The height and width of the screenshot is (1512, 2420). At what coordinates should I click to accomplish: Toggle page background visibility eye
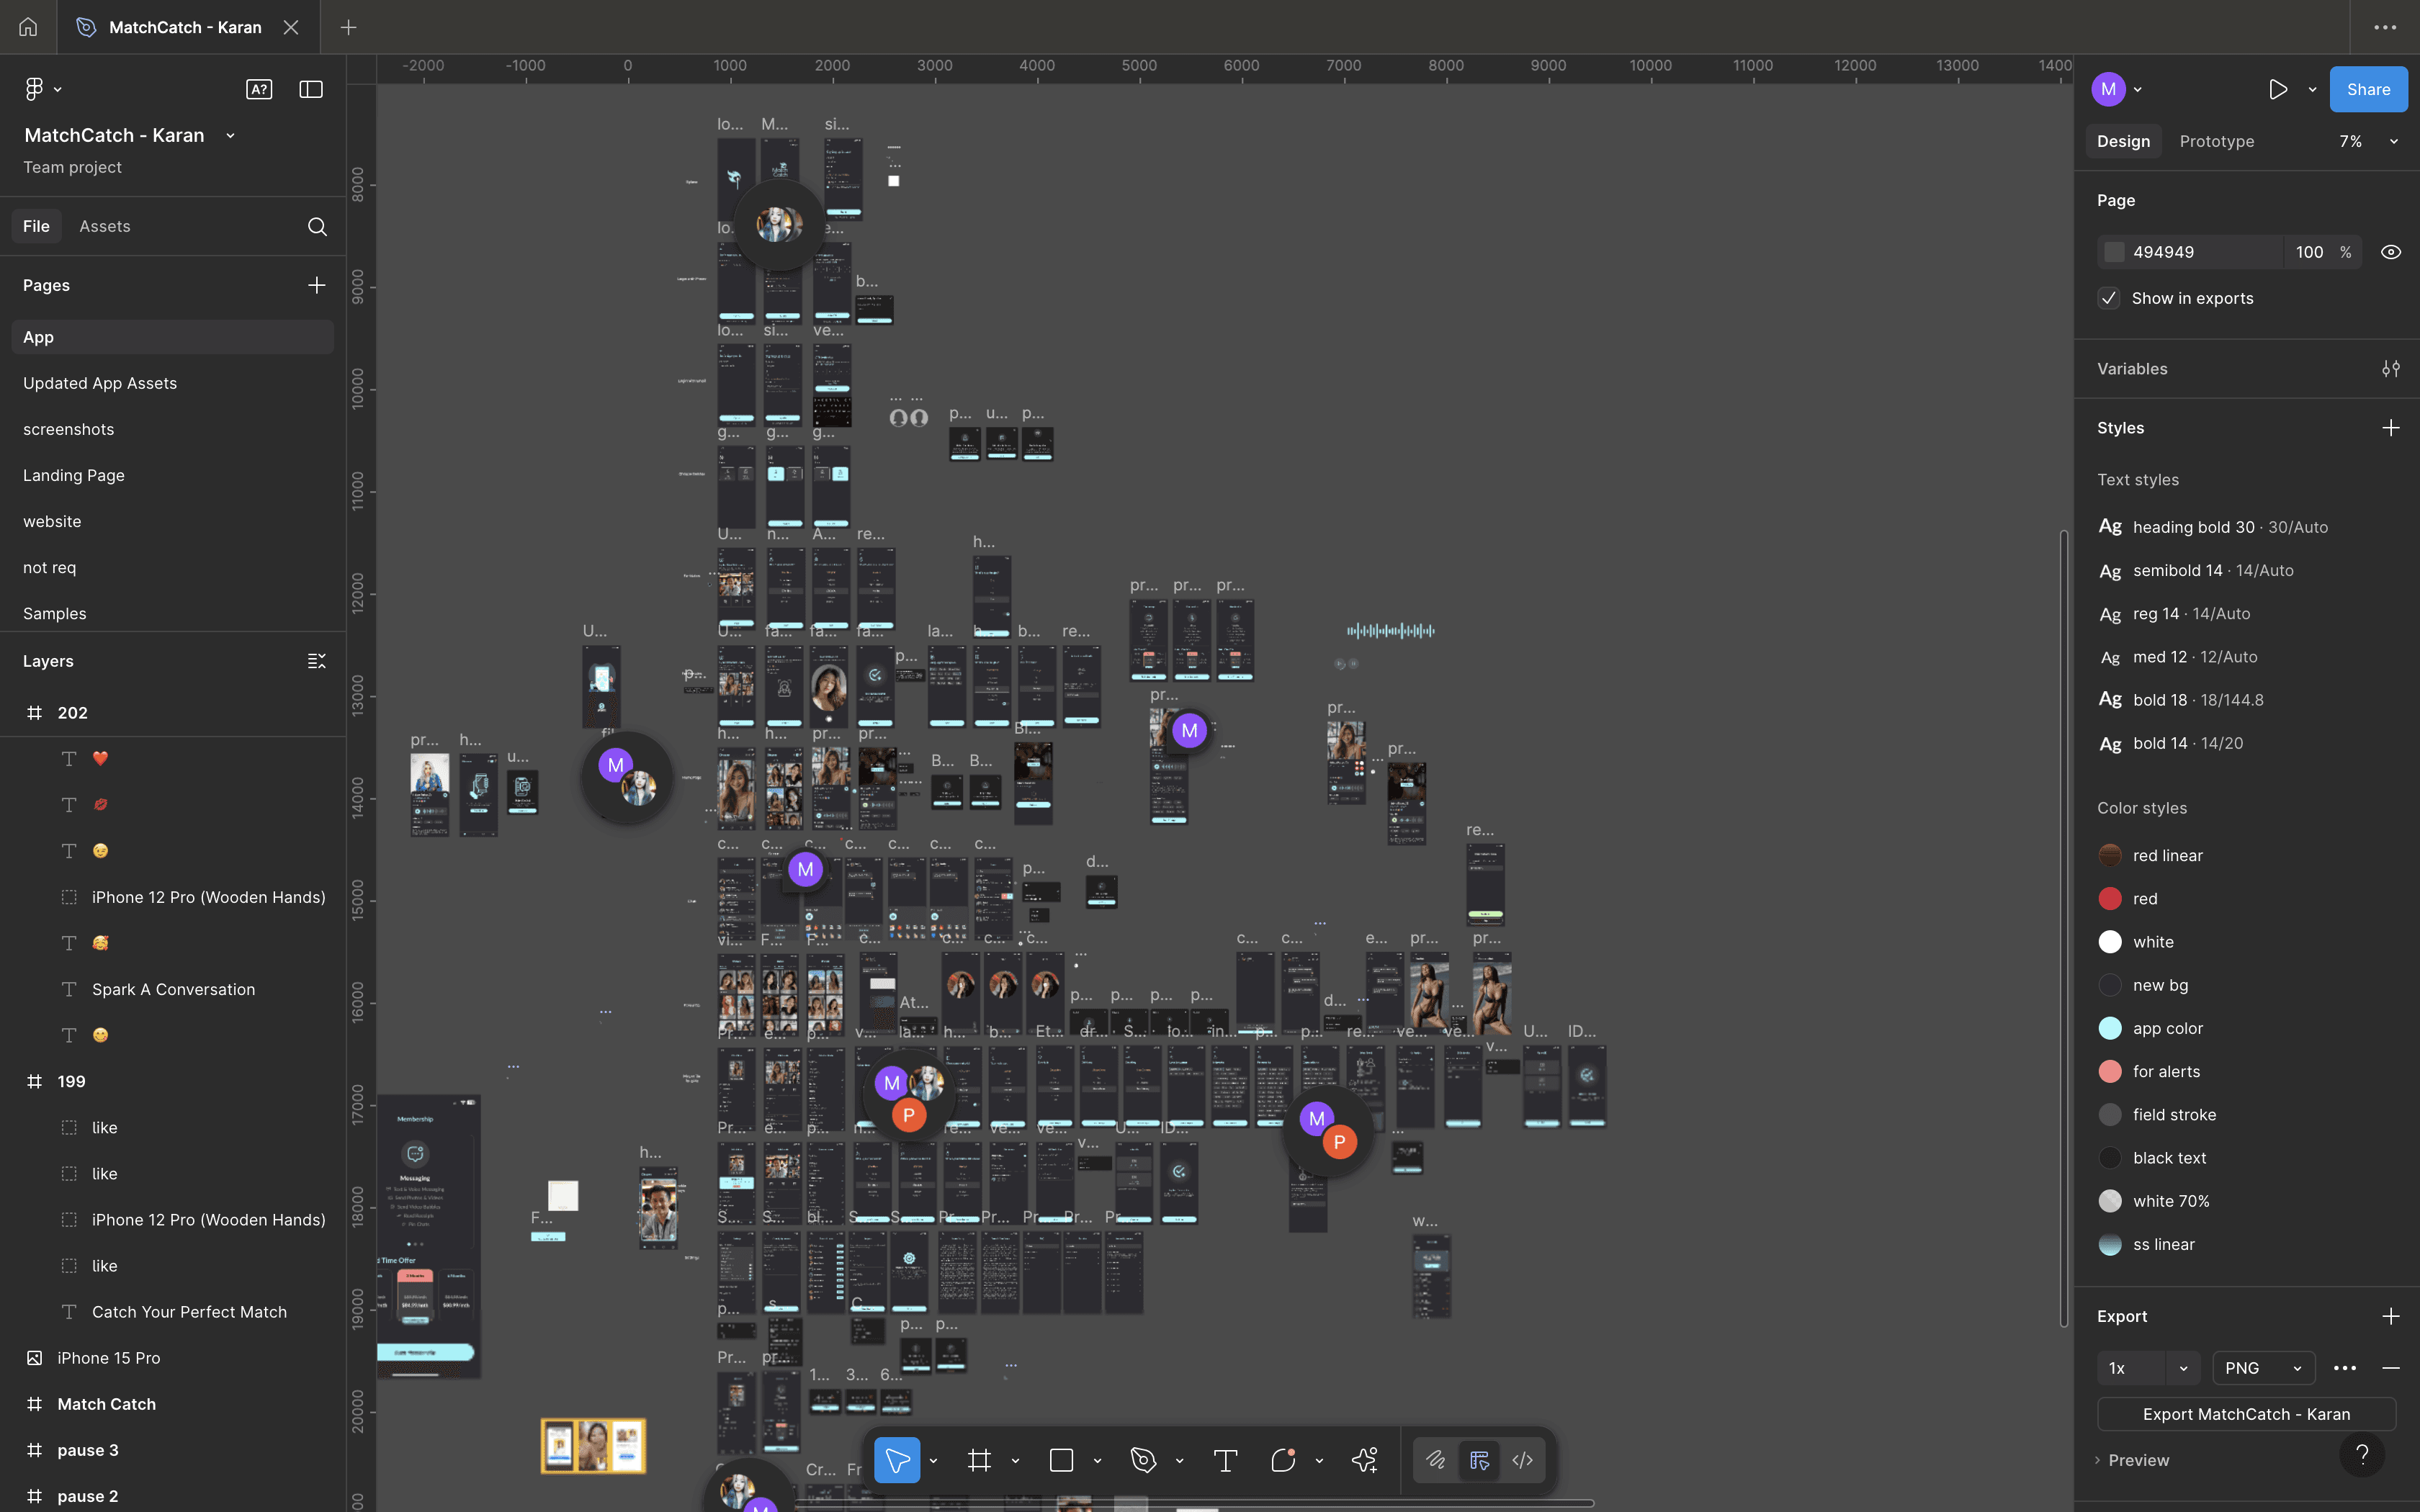tap(2390, 253)
